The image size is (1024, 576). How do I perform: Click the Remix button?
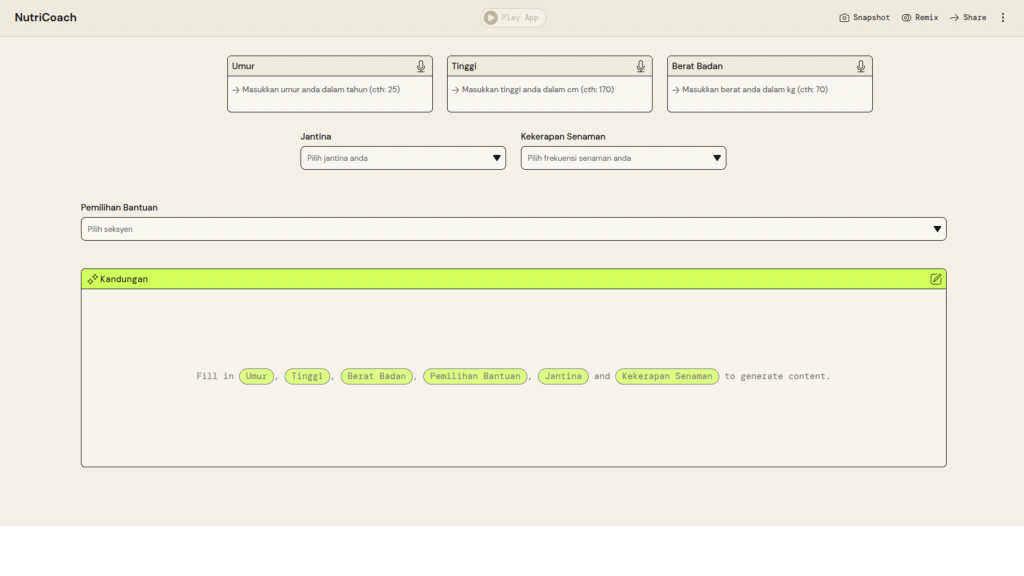click(919, 17)
